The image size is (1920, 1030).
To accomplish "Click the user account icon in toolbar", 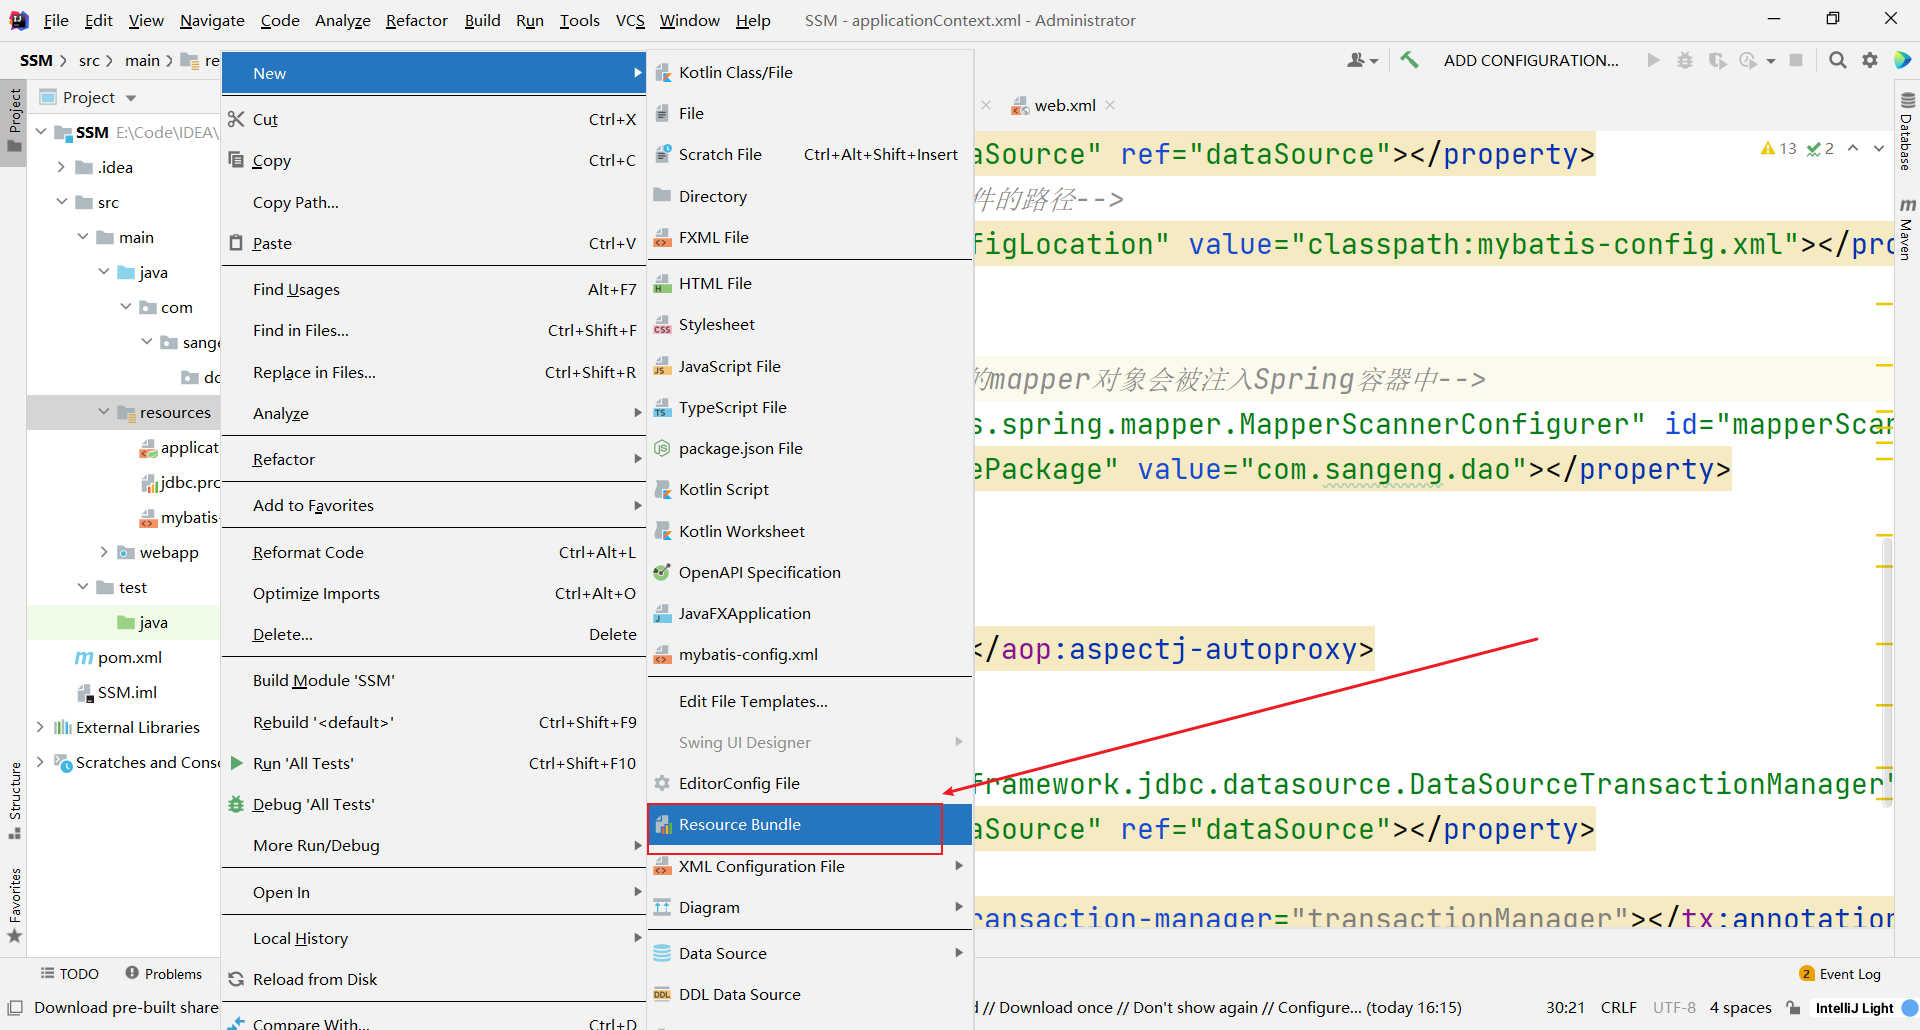I will 1362,60.
